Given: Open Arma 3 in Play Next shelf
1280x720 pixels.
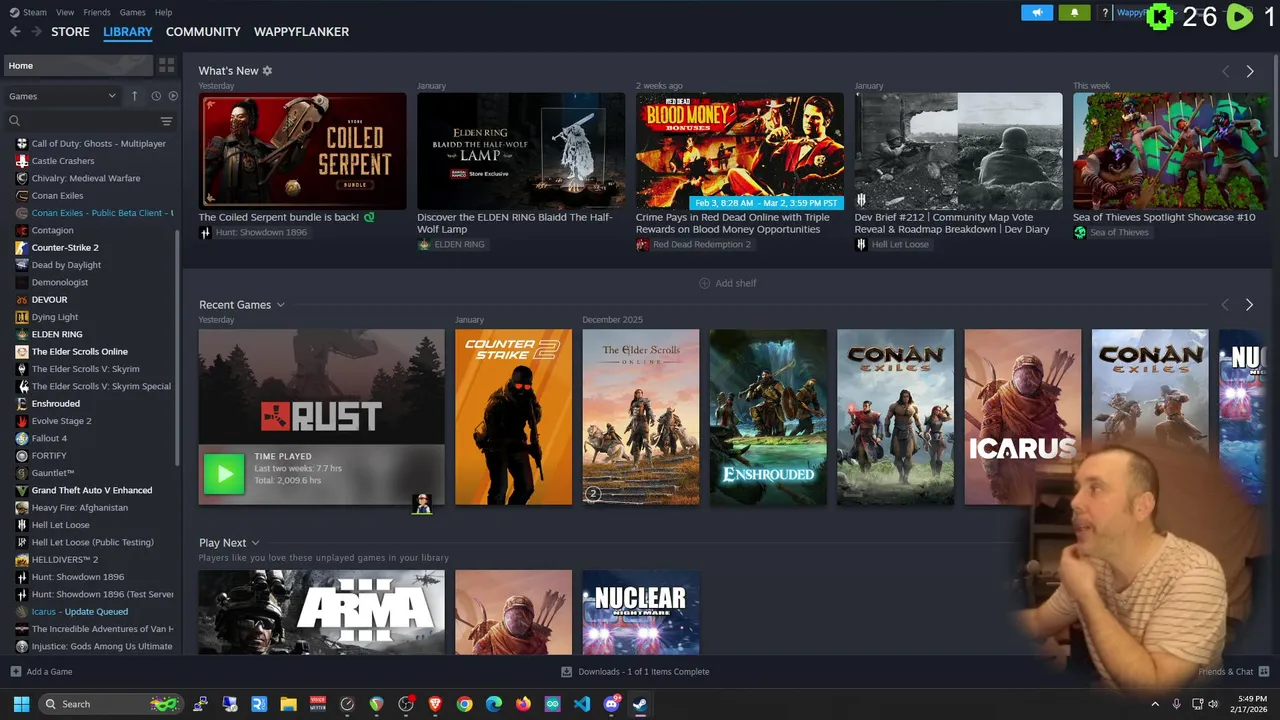Looking at the screenshot, I should pos(321,612).
